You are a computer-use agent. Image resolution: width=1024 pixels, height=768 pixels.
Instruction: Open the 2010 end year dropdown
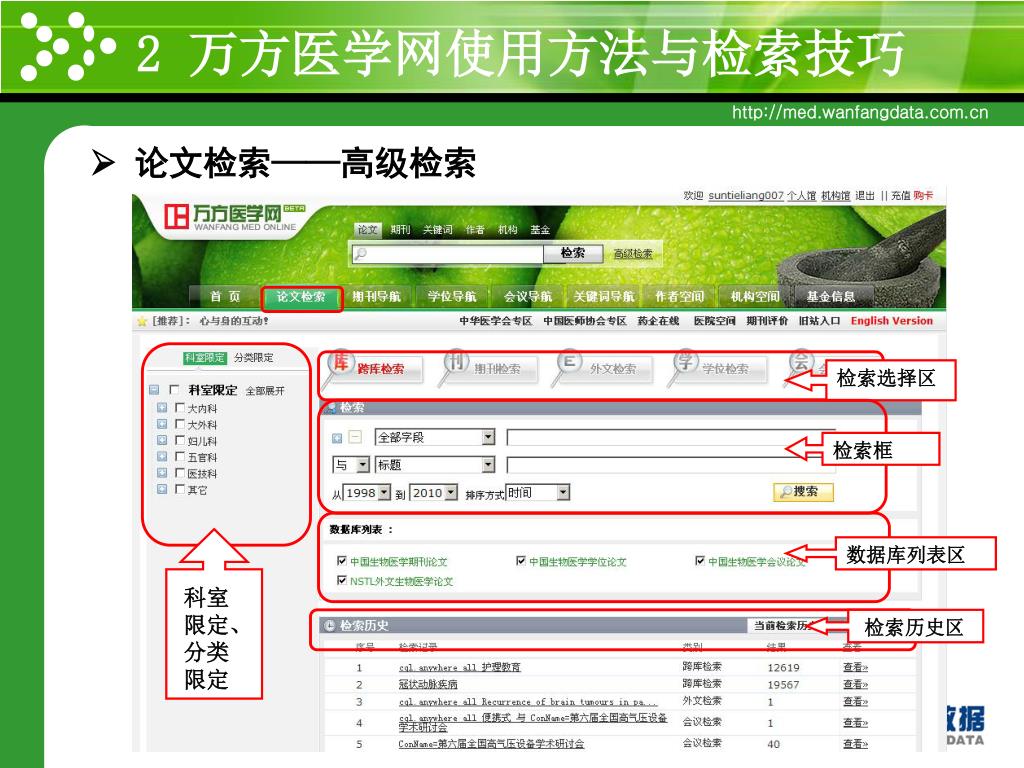tap(434, 492)
